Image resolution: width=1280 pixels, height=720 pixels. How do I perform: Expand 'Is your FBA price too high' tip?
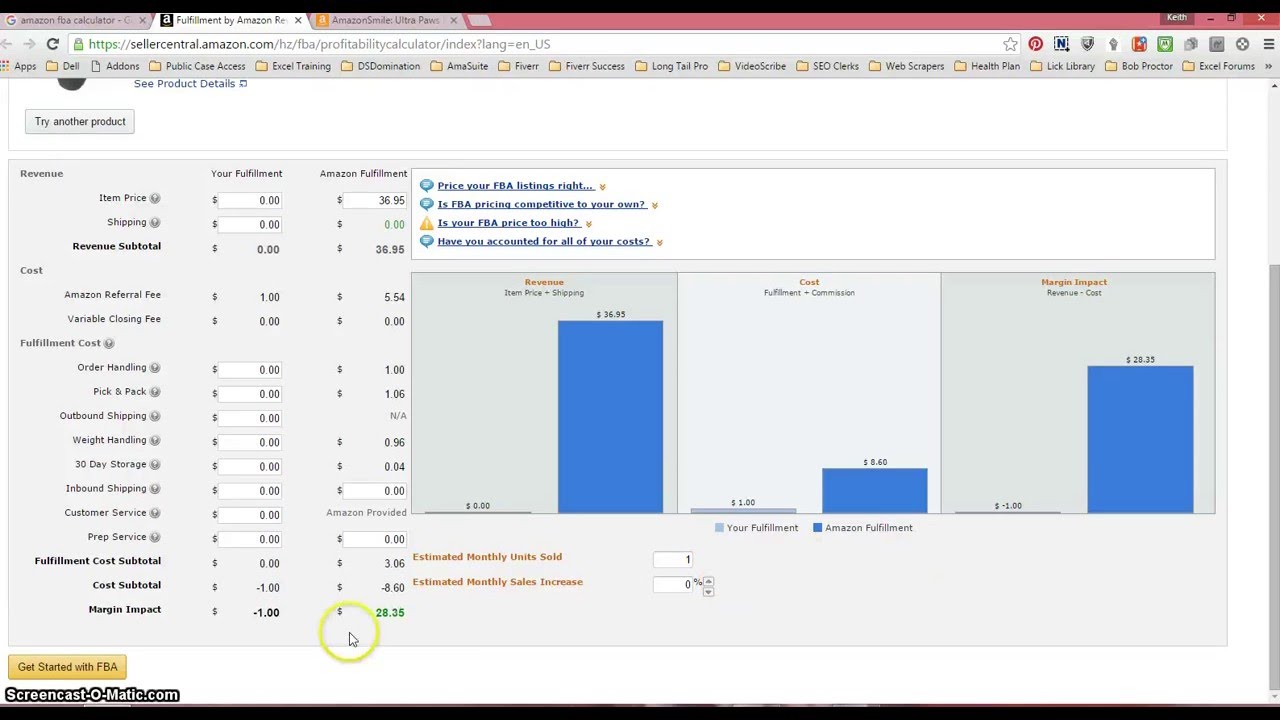pos(588,224)
